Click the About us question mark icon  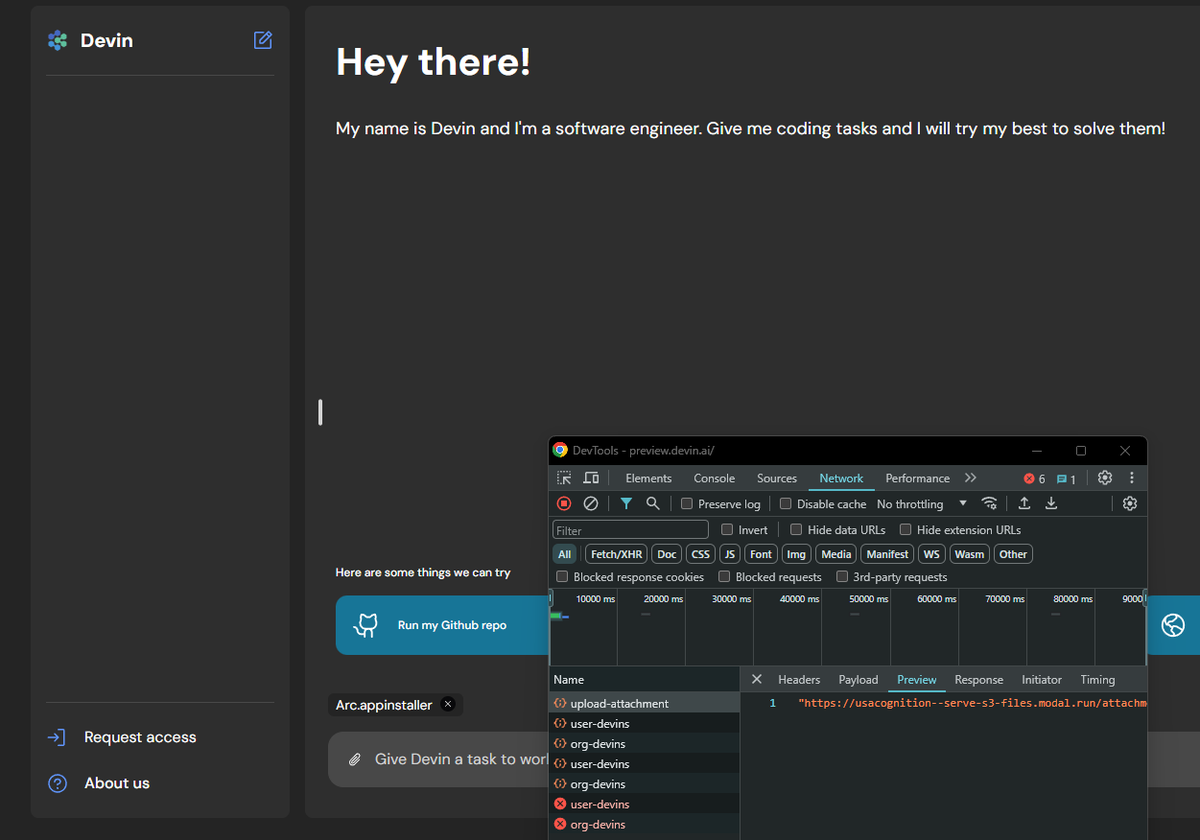tap(57, 783)
